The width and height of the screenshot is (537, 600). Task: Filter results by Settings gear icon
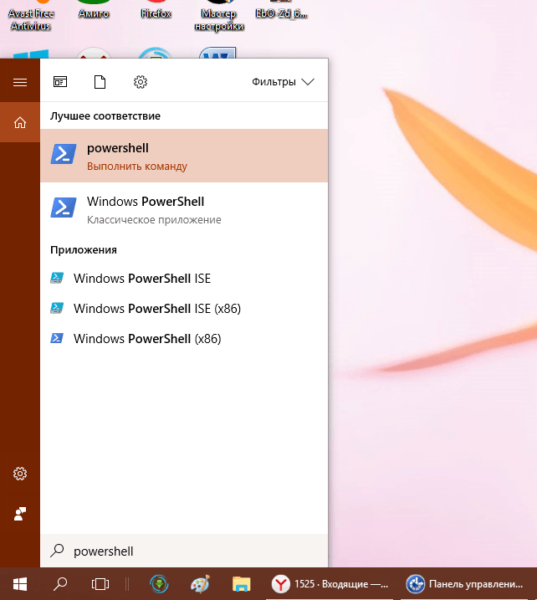point(140,82)
